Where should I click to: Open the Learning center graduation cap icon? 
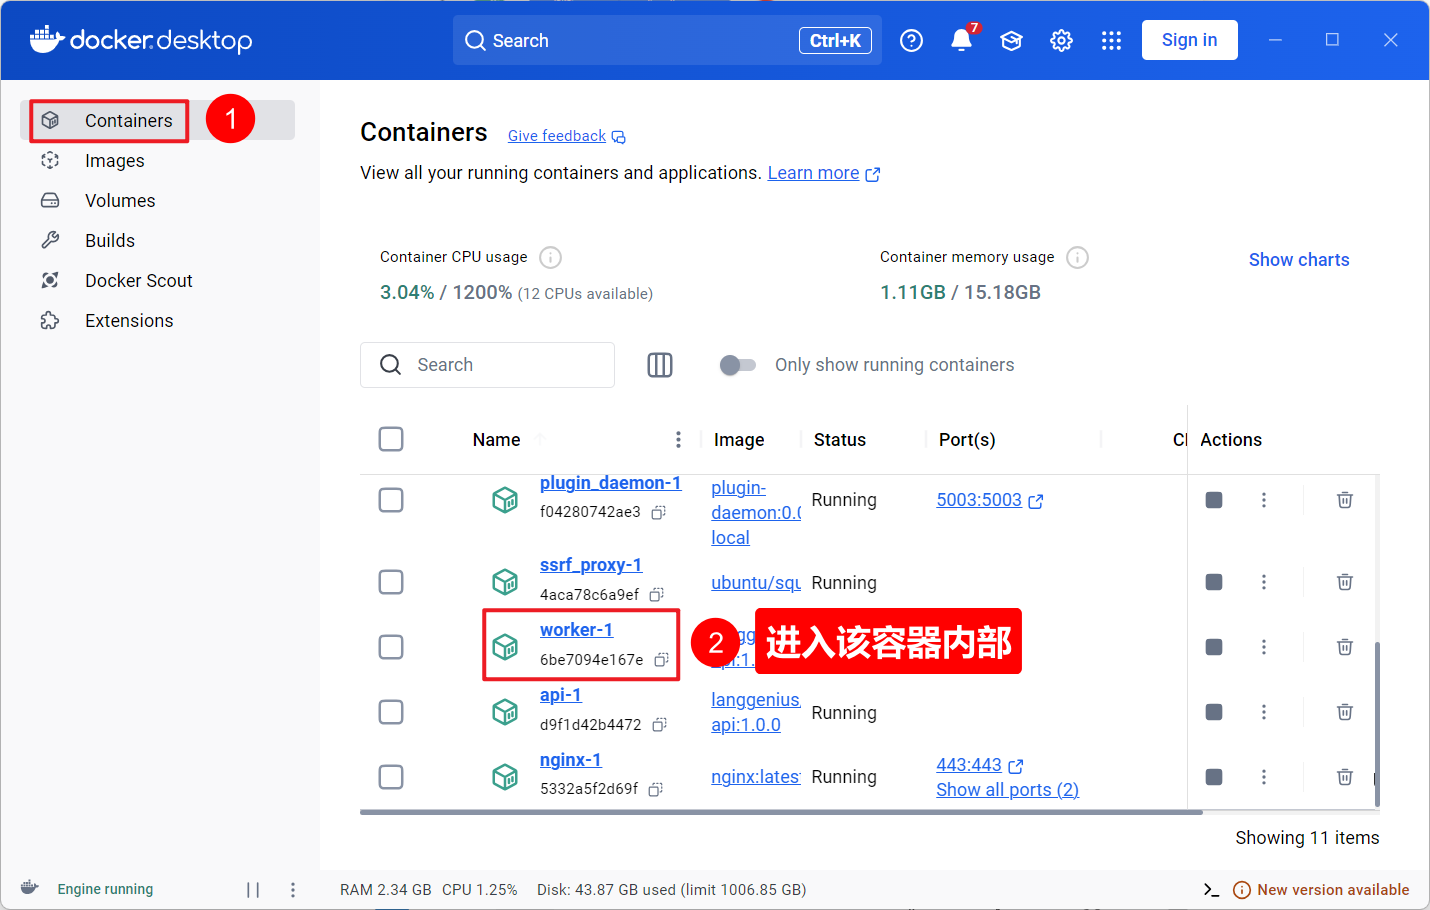(x=1011, y=40)
